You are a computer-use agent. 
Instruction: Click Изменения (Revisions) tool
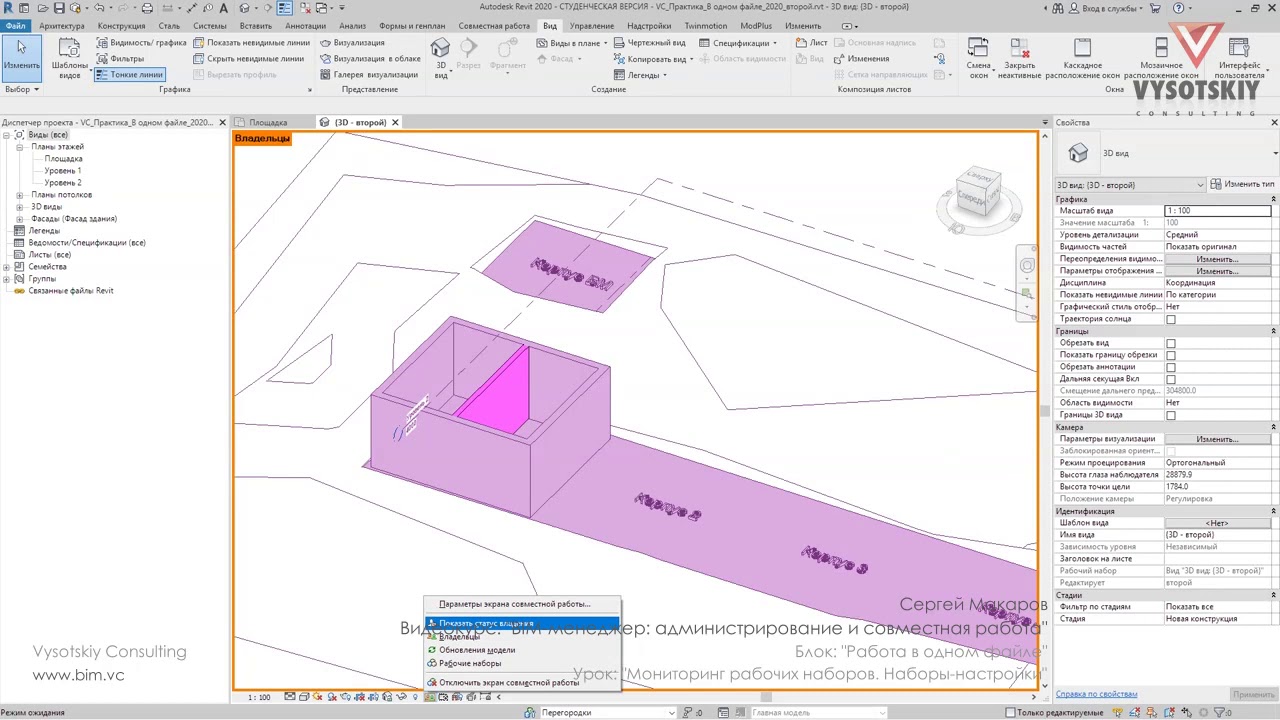(x=860, y=59)
